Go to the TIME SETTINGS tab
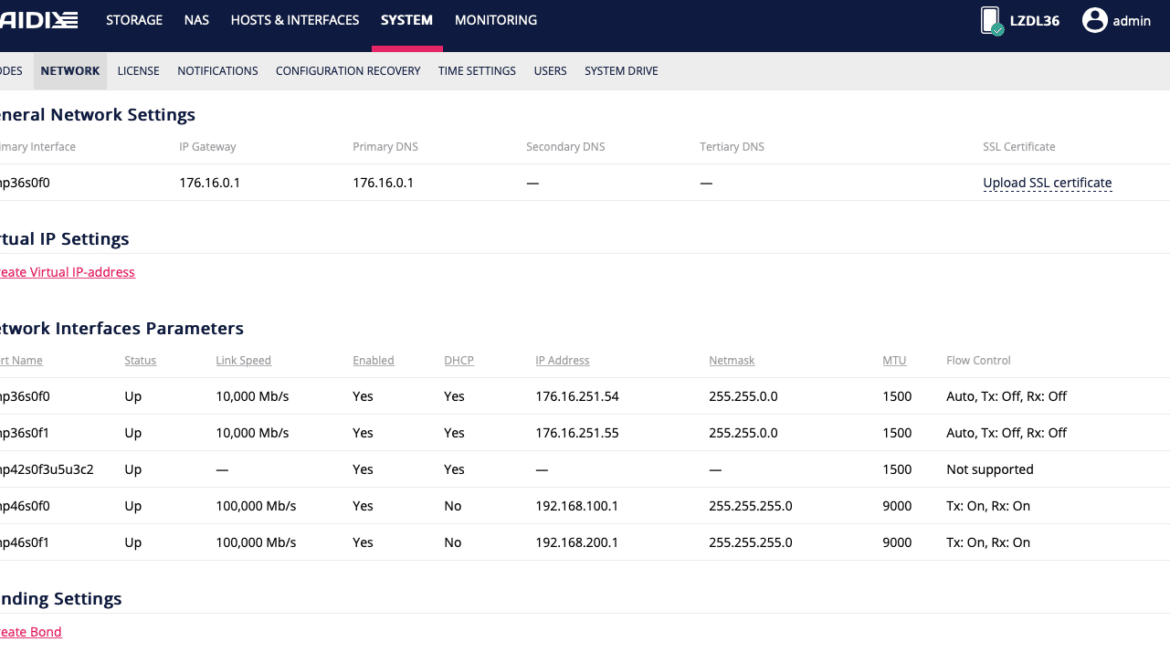 pyautogui.click(x=477, y=71)
